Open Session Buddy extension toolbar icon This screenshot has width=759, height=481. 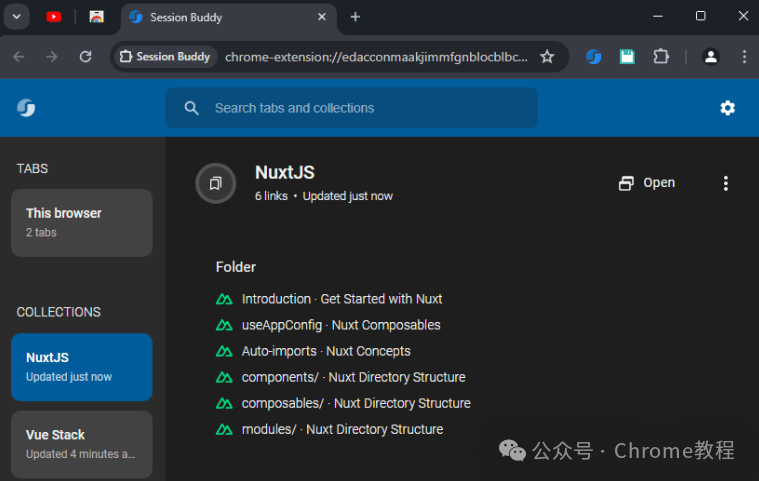[593, 57]
